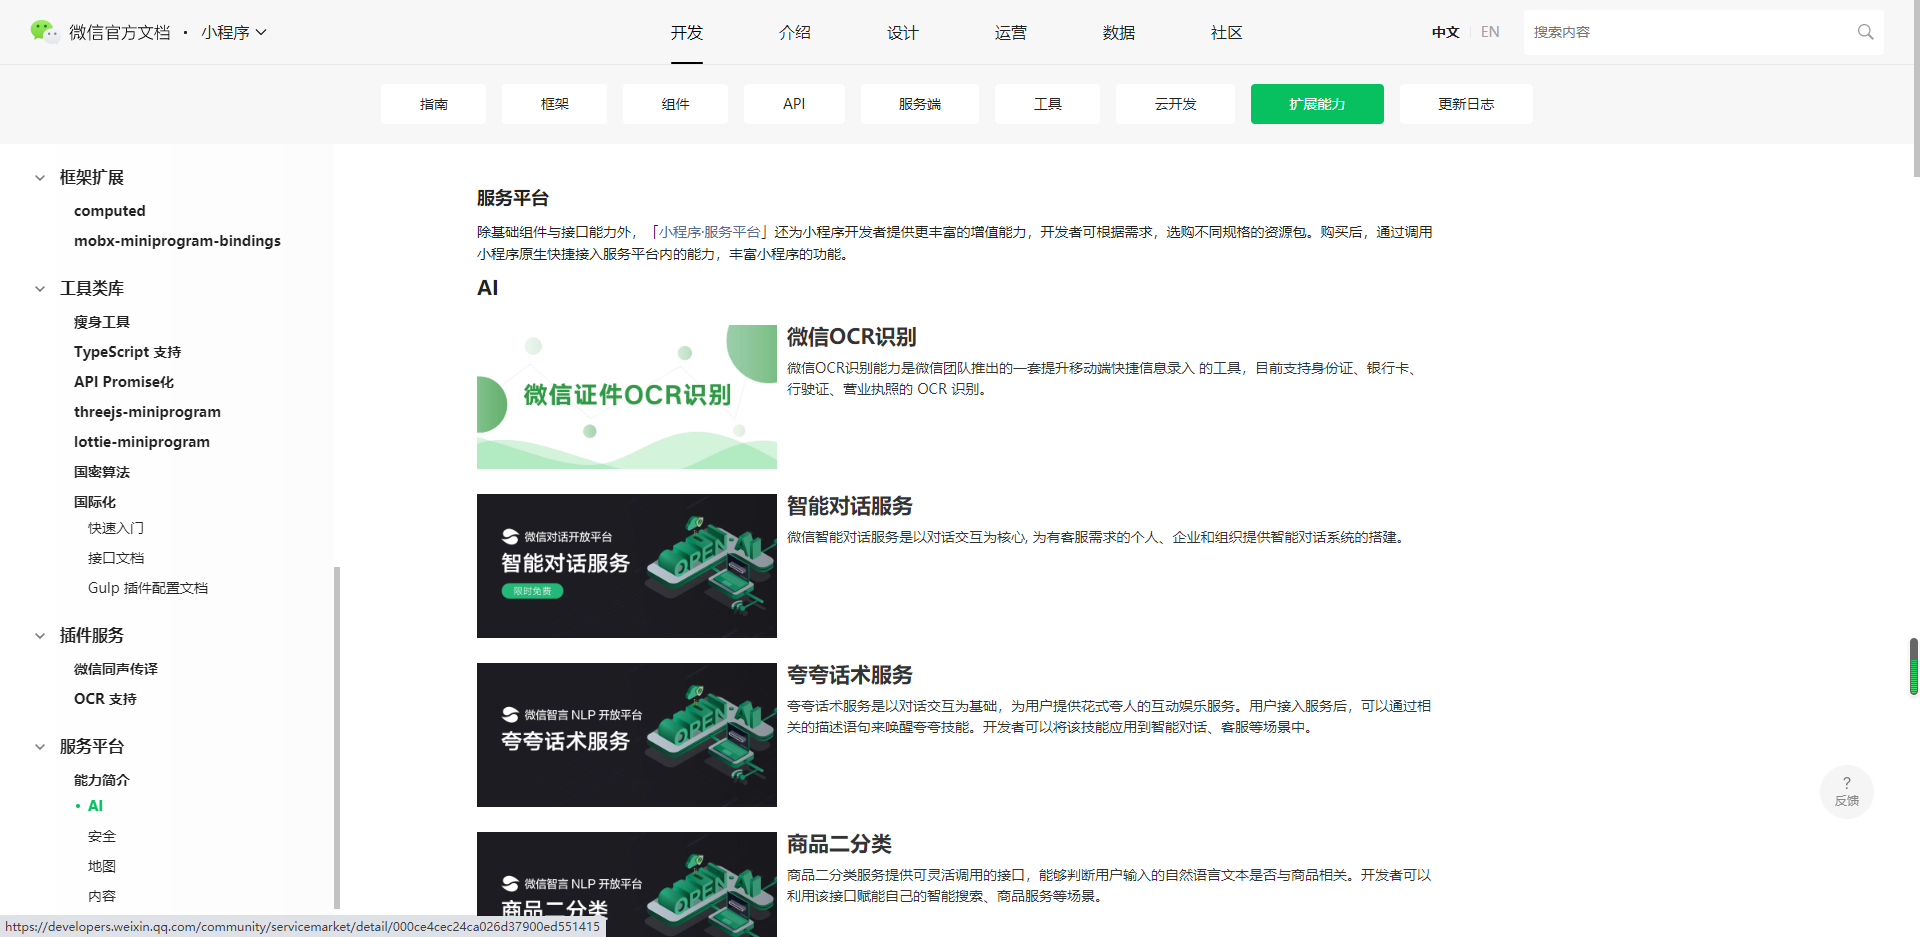The height and width of the screenshot is (937, 1920).
Task: Click the 微信官方文档 site title
Action: pos(120,32)
